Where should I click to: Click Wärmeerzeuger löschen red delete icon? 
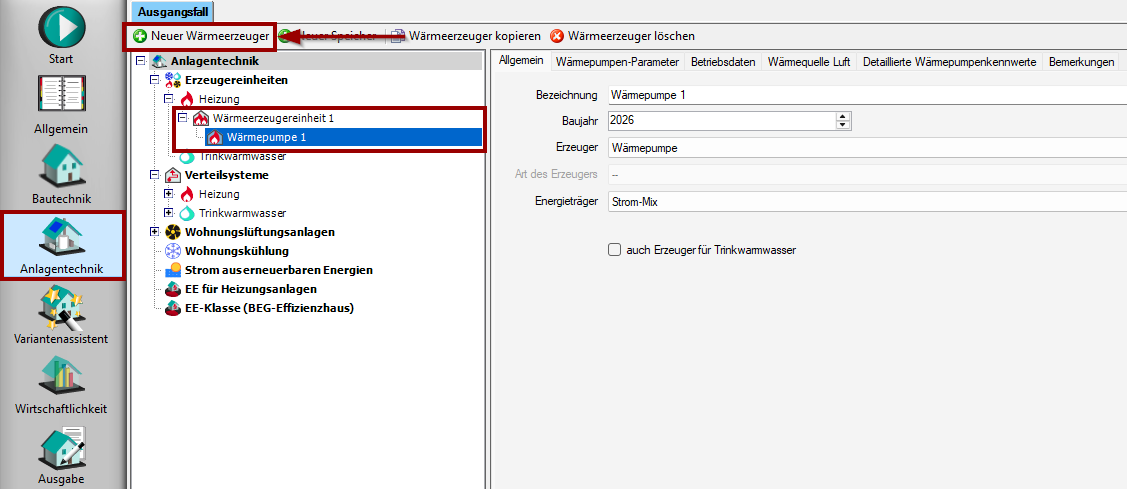tap(557, 36)
